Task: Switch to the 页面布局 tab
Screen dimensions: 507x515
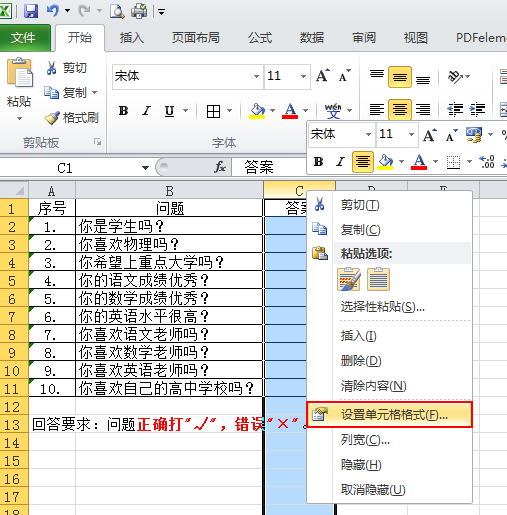Action: [x=195, y=38]
